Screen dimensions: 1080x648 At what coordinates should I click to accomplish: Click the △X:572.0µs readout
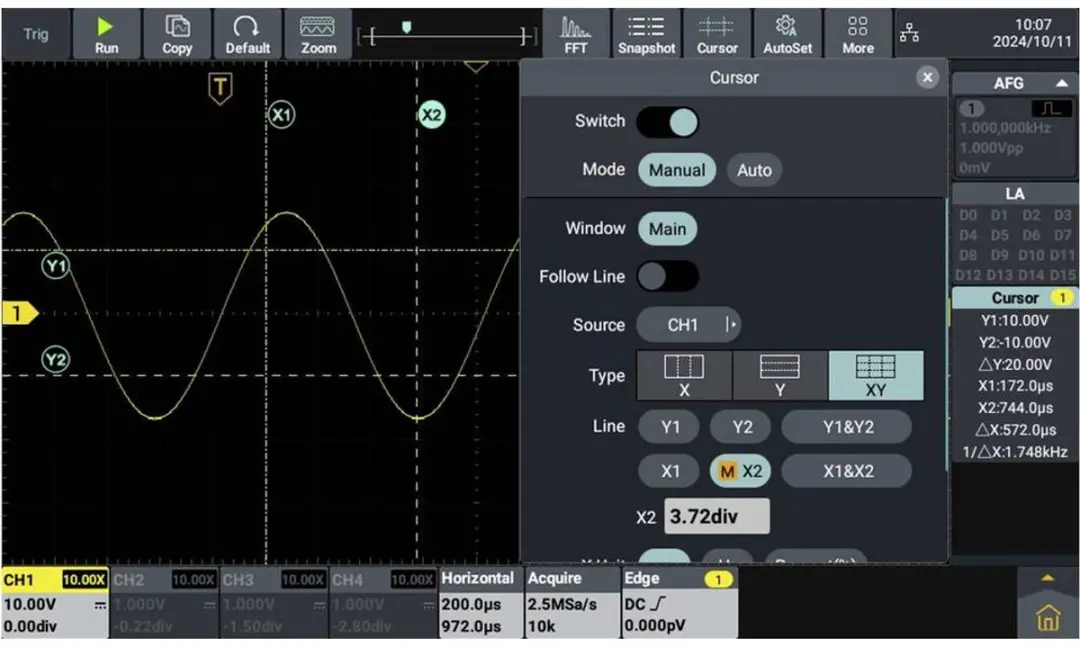[x=1017, y=430]
